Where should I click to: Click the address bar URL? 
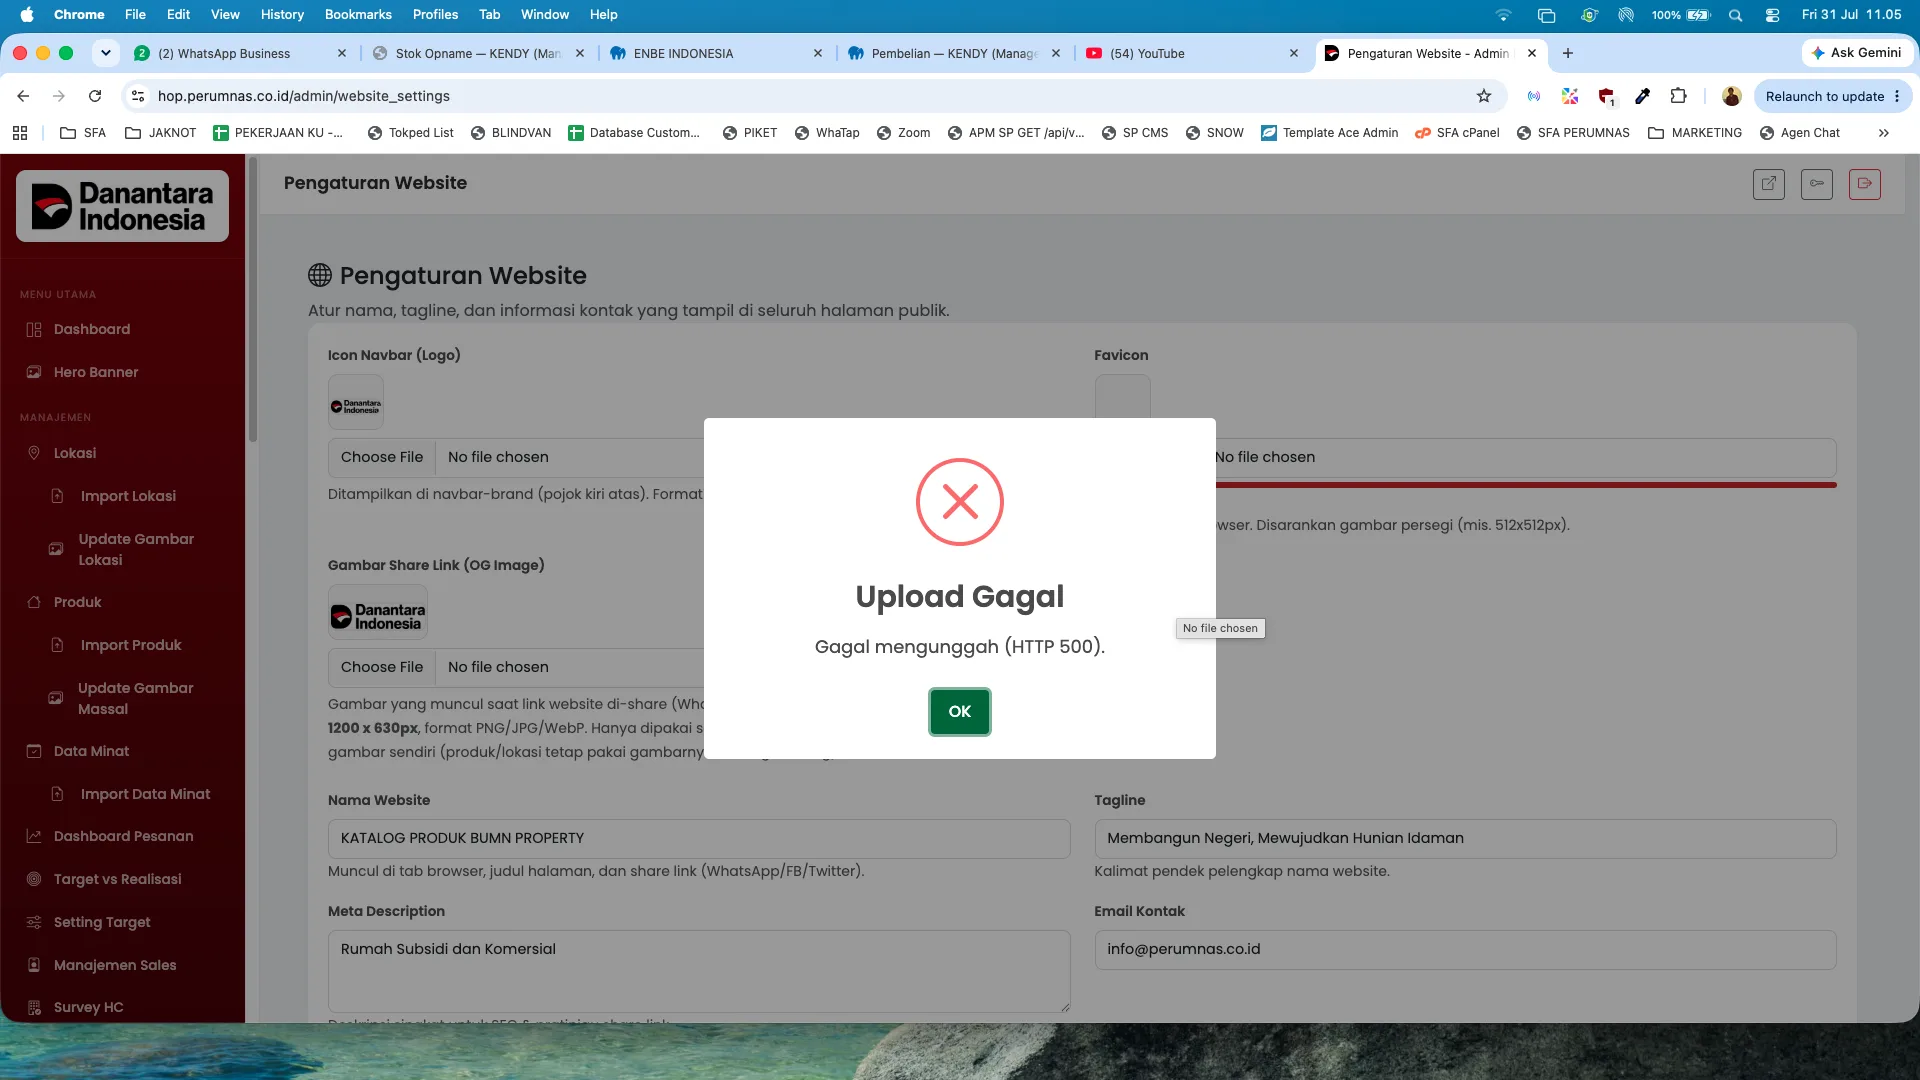[304, 96]
